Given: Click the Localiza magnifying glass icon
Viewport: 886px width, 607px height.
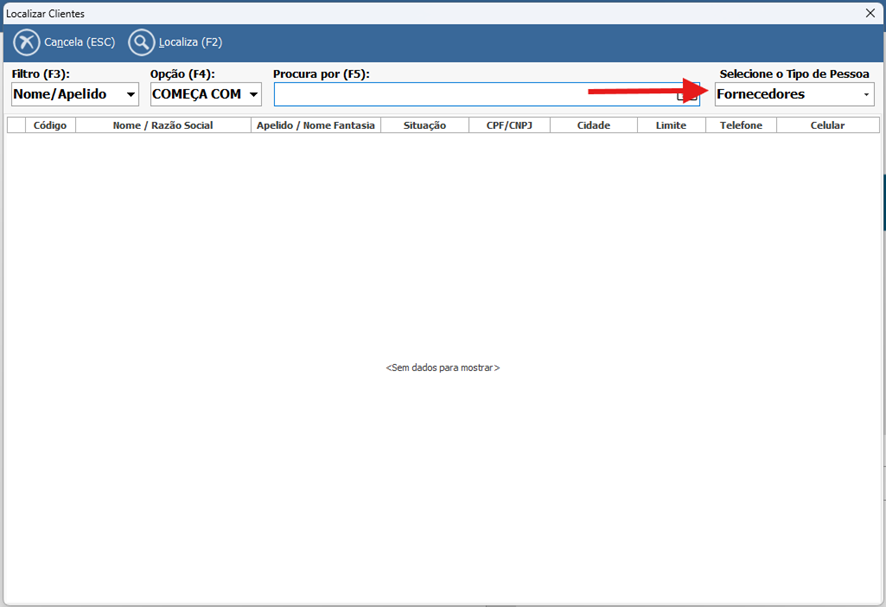Looking at the screenshot, I should tap(142, 43).
